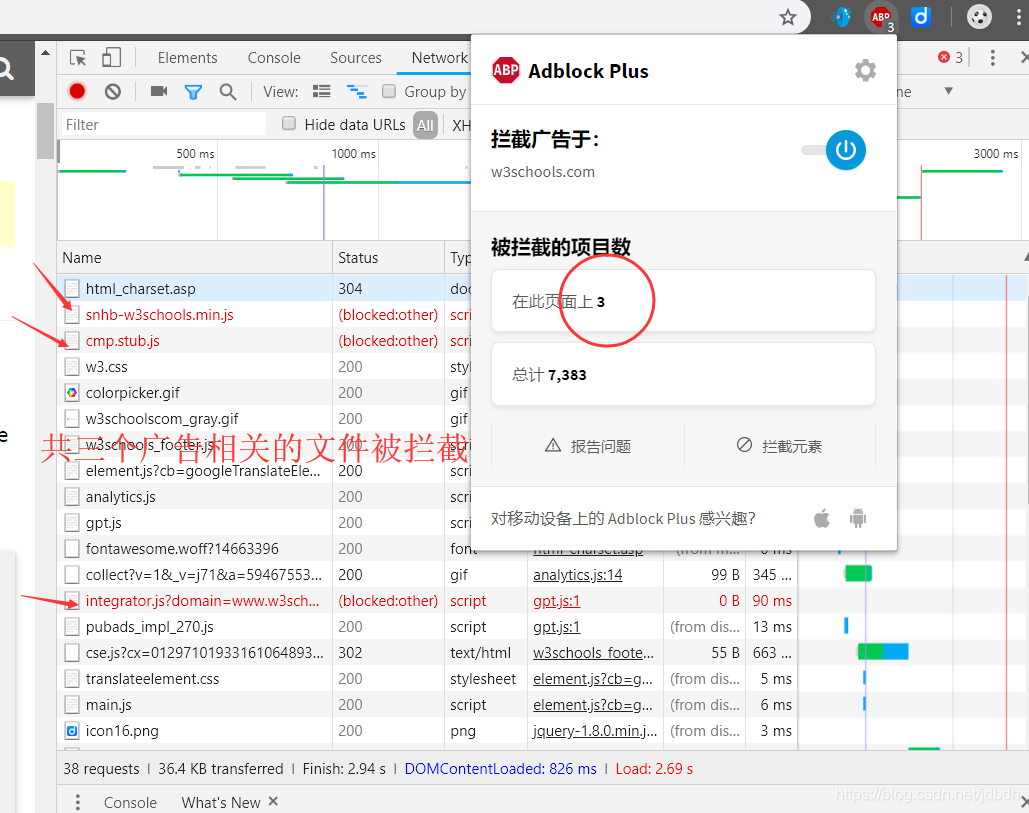1029x813 pixels.
Task: Capture screenshots with camera icon
Action: [x=159, y=91]
